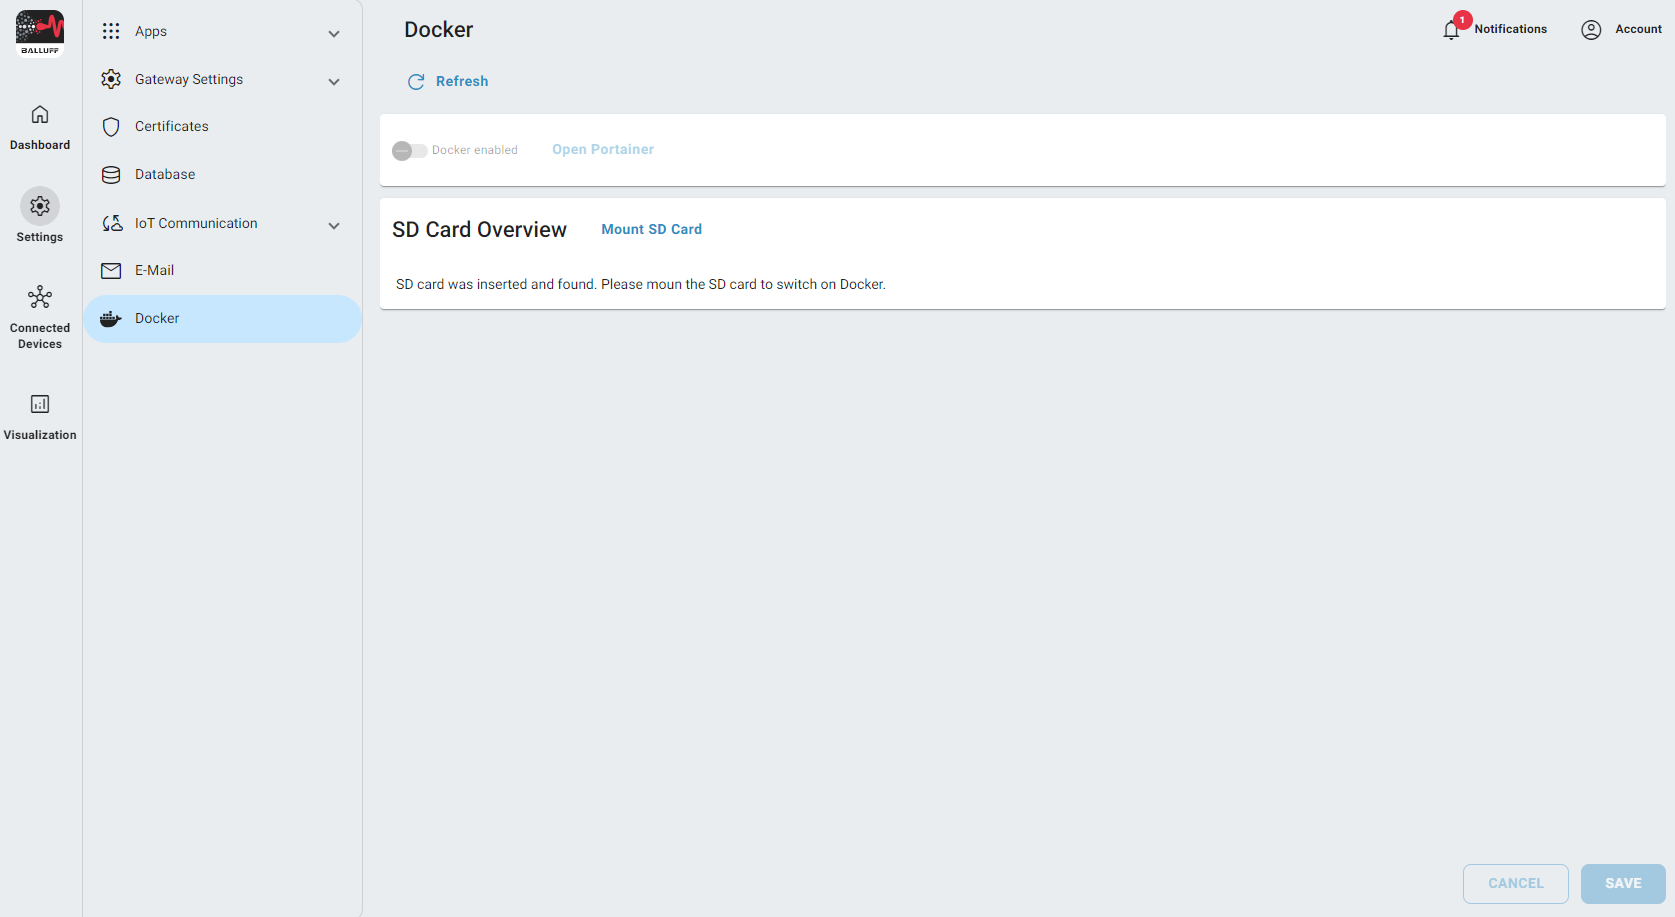Viewport: 1675px width, 917px height.
Task: Click the Mount SD Card link
Action: (x=651, y=230)
